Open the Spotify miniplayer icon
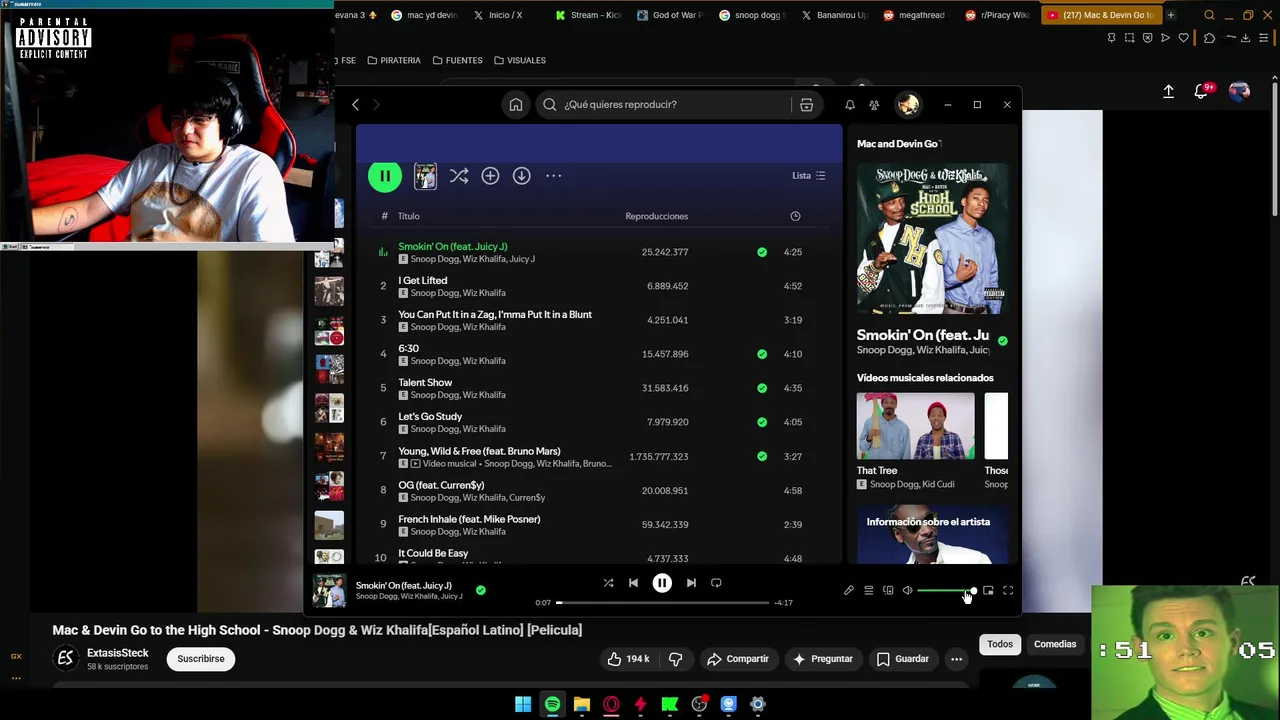This screenshot has width=1280, height=720. [988, 591]
